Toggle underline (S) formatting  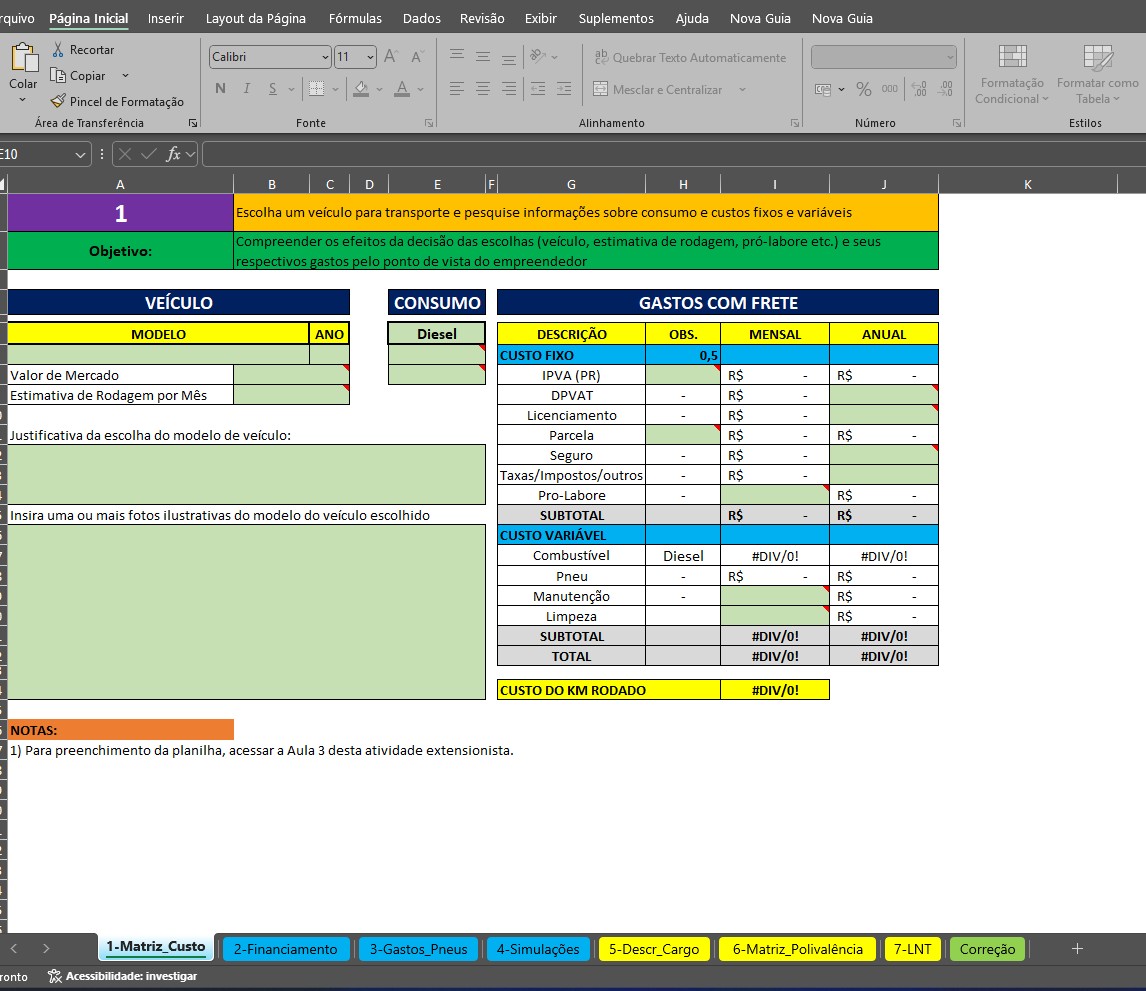[x=273, y=89]
